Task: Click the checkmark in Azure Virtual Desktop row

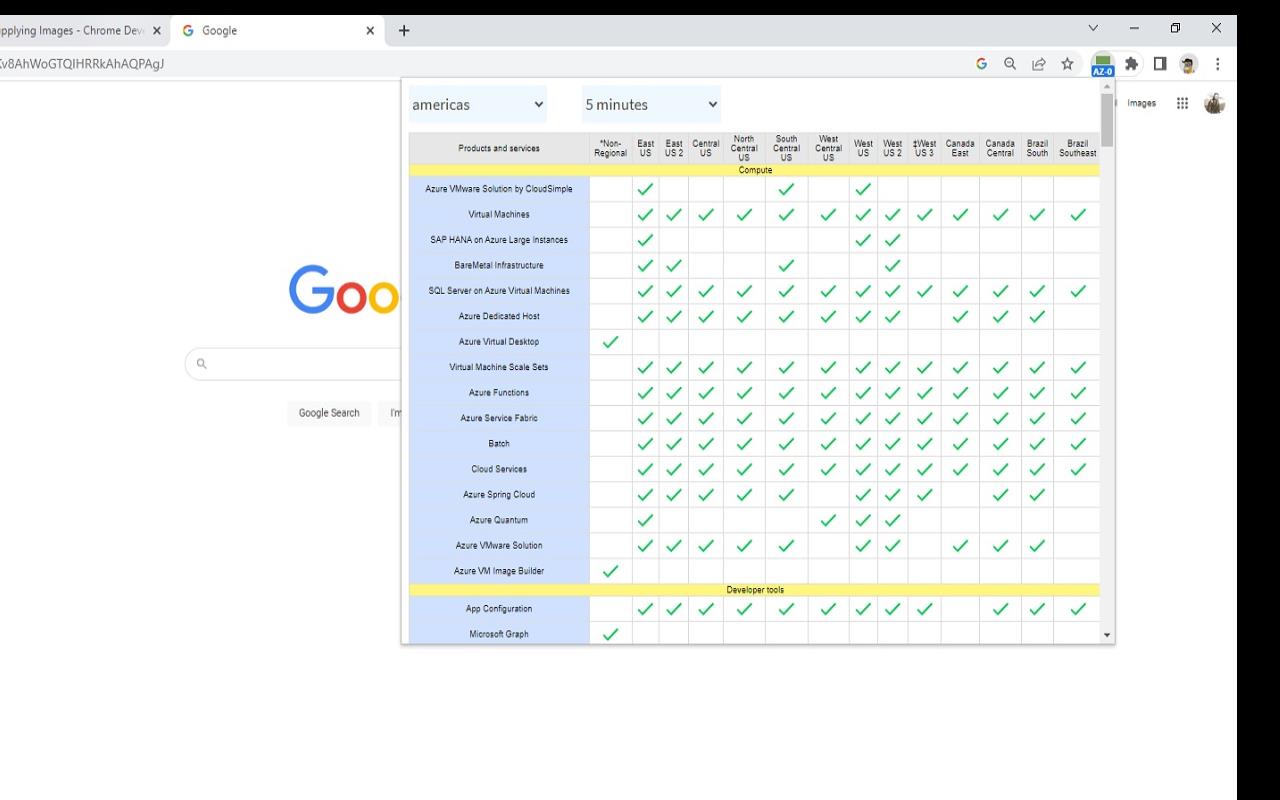Action: coord(610,342)
